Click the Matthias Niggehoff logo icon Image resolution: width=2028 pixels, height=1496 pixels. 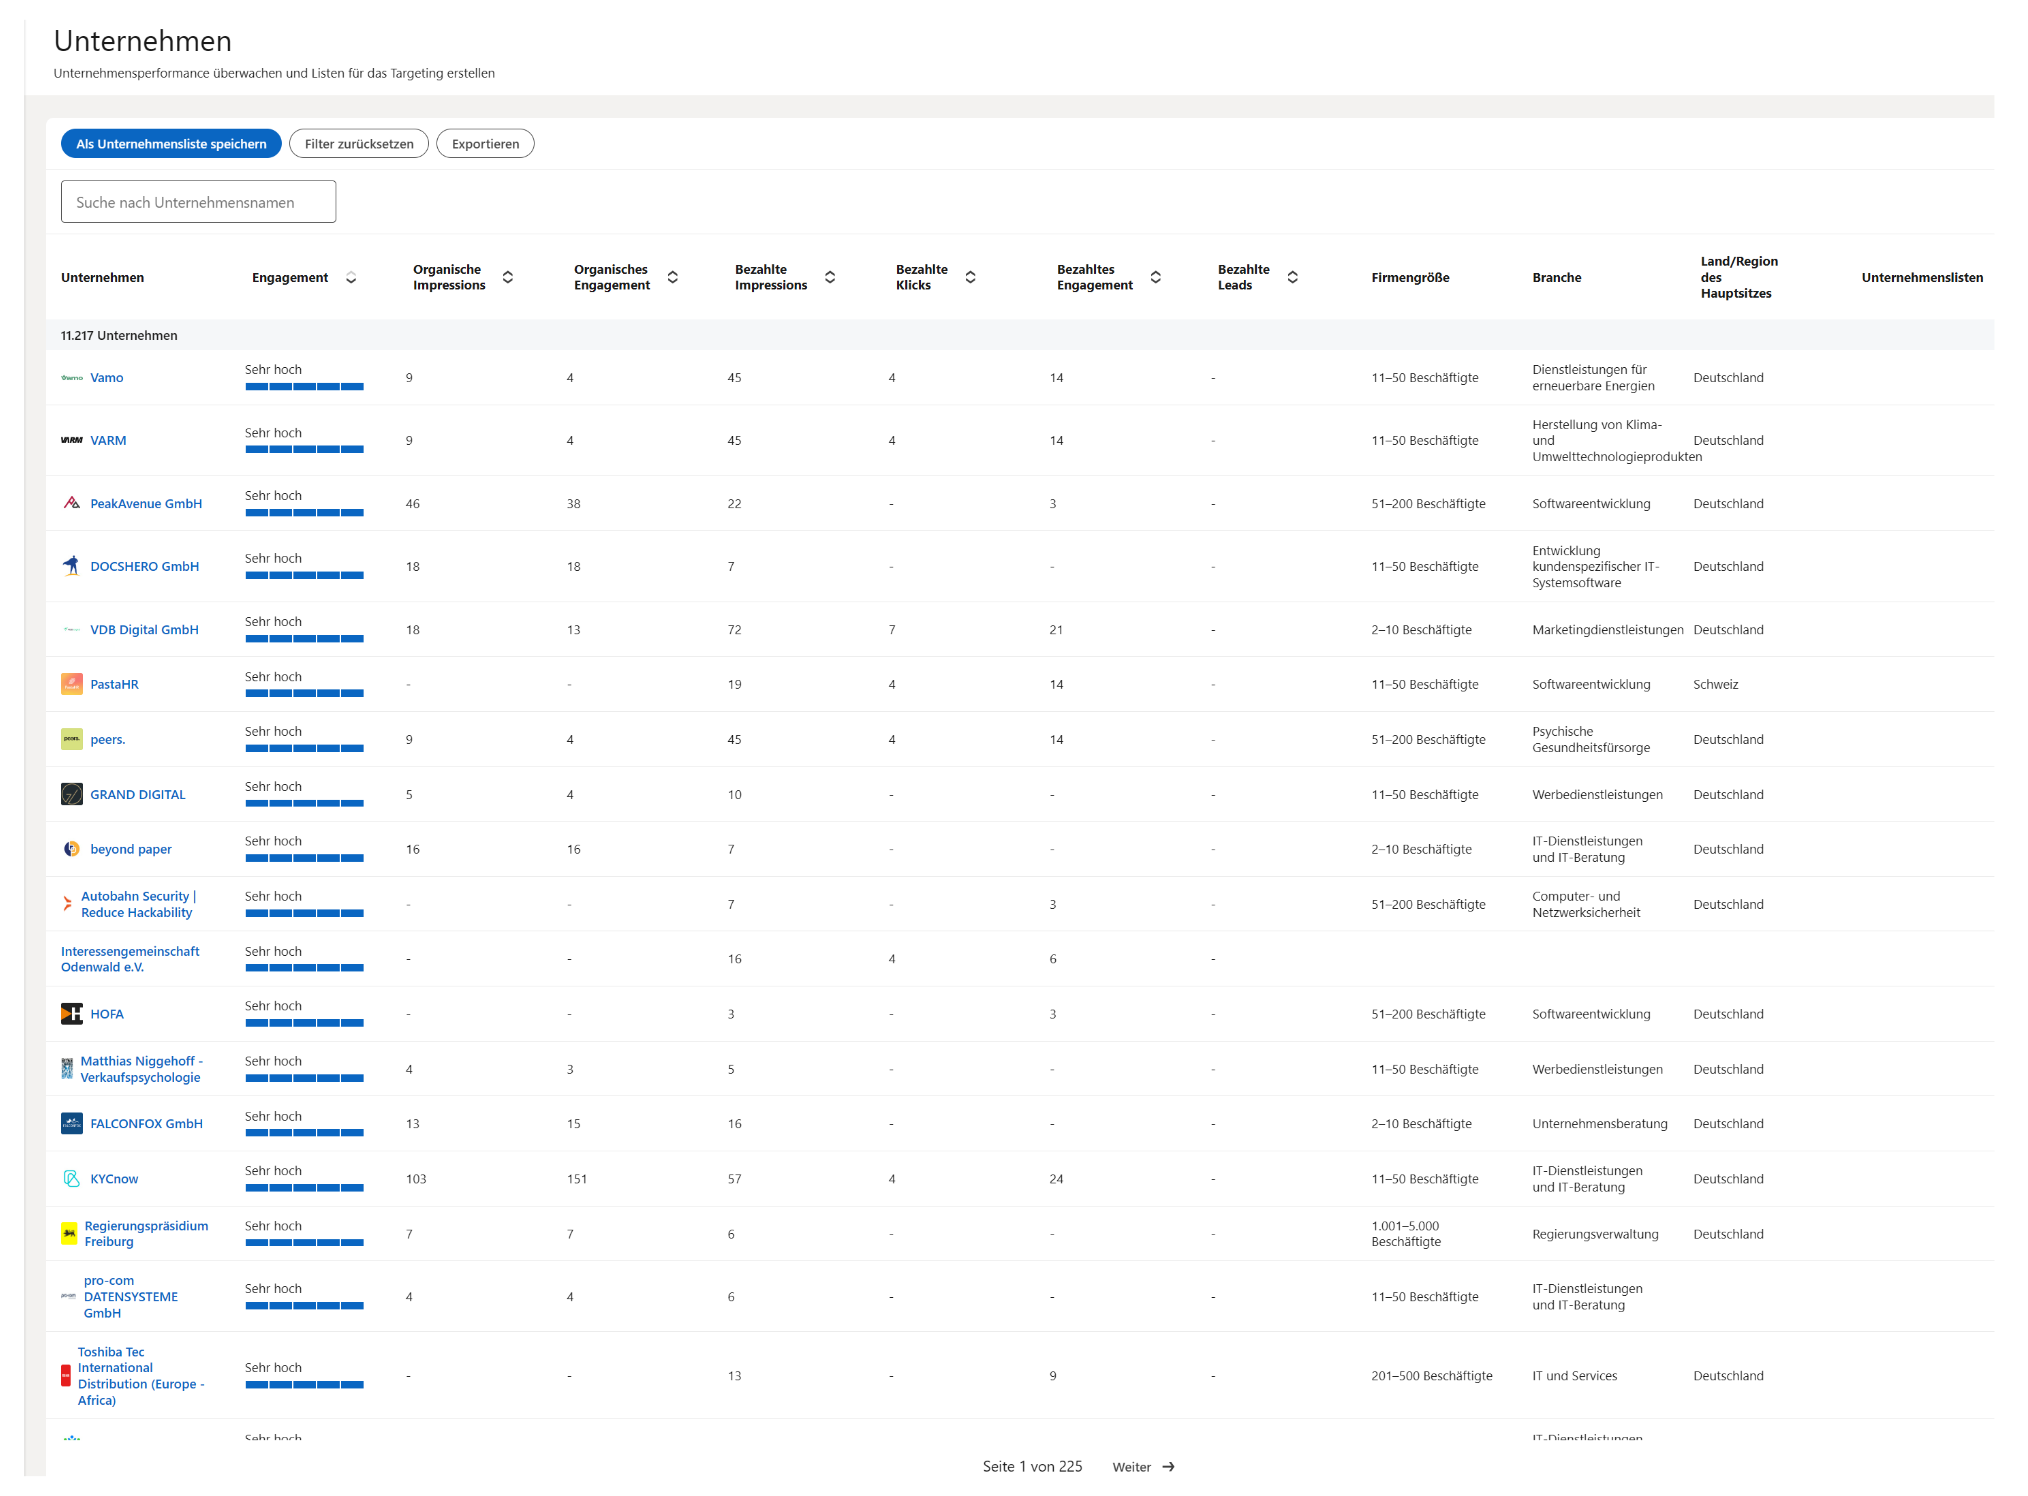coord(67,1069)
